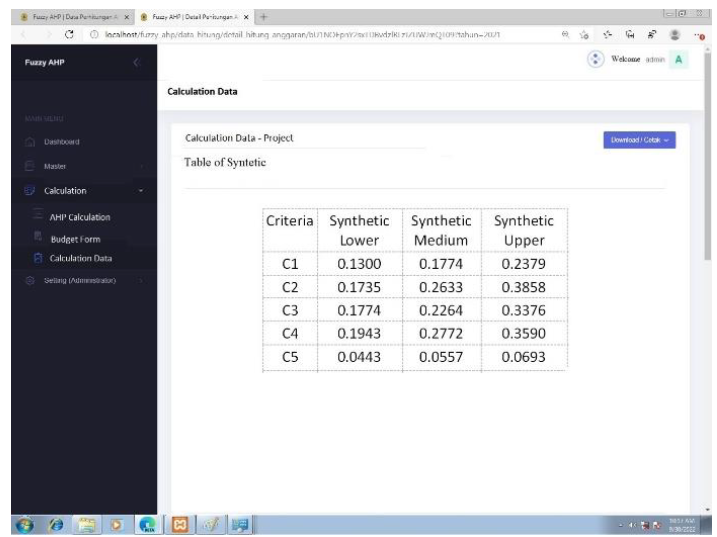Click the Synthetic Lower column header
Viewport: 717px width, 537px height.
tap(359, 230)
